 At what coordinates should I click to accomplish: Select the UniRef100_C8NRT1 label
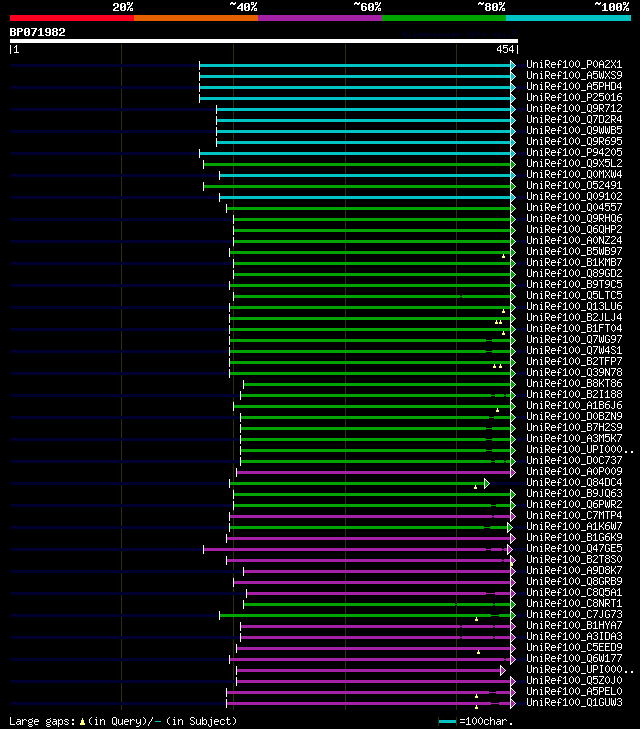(574, 603)
